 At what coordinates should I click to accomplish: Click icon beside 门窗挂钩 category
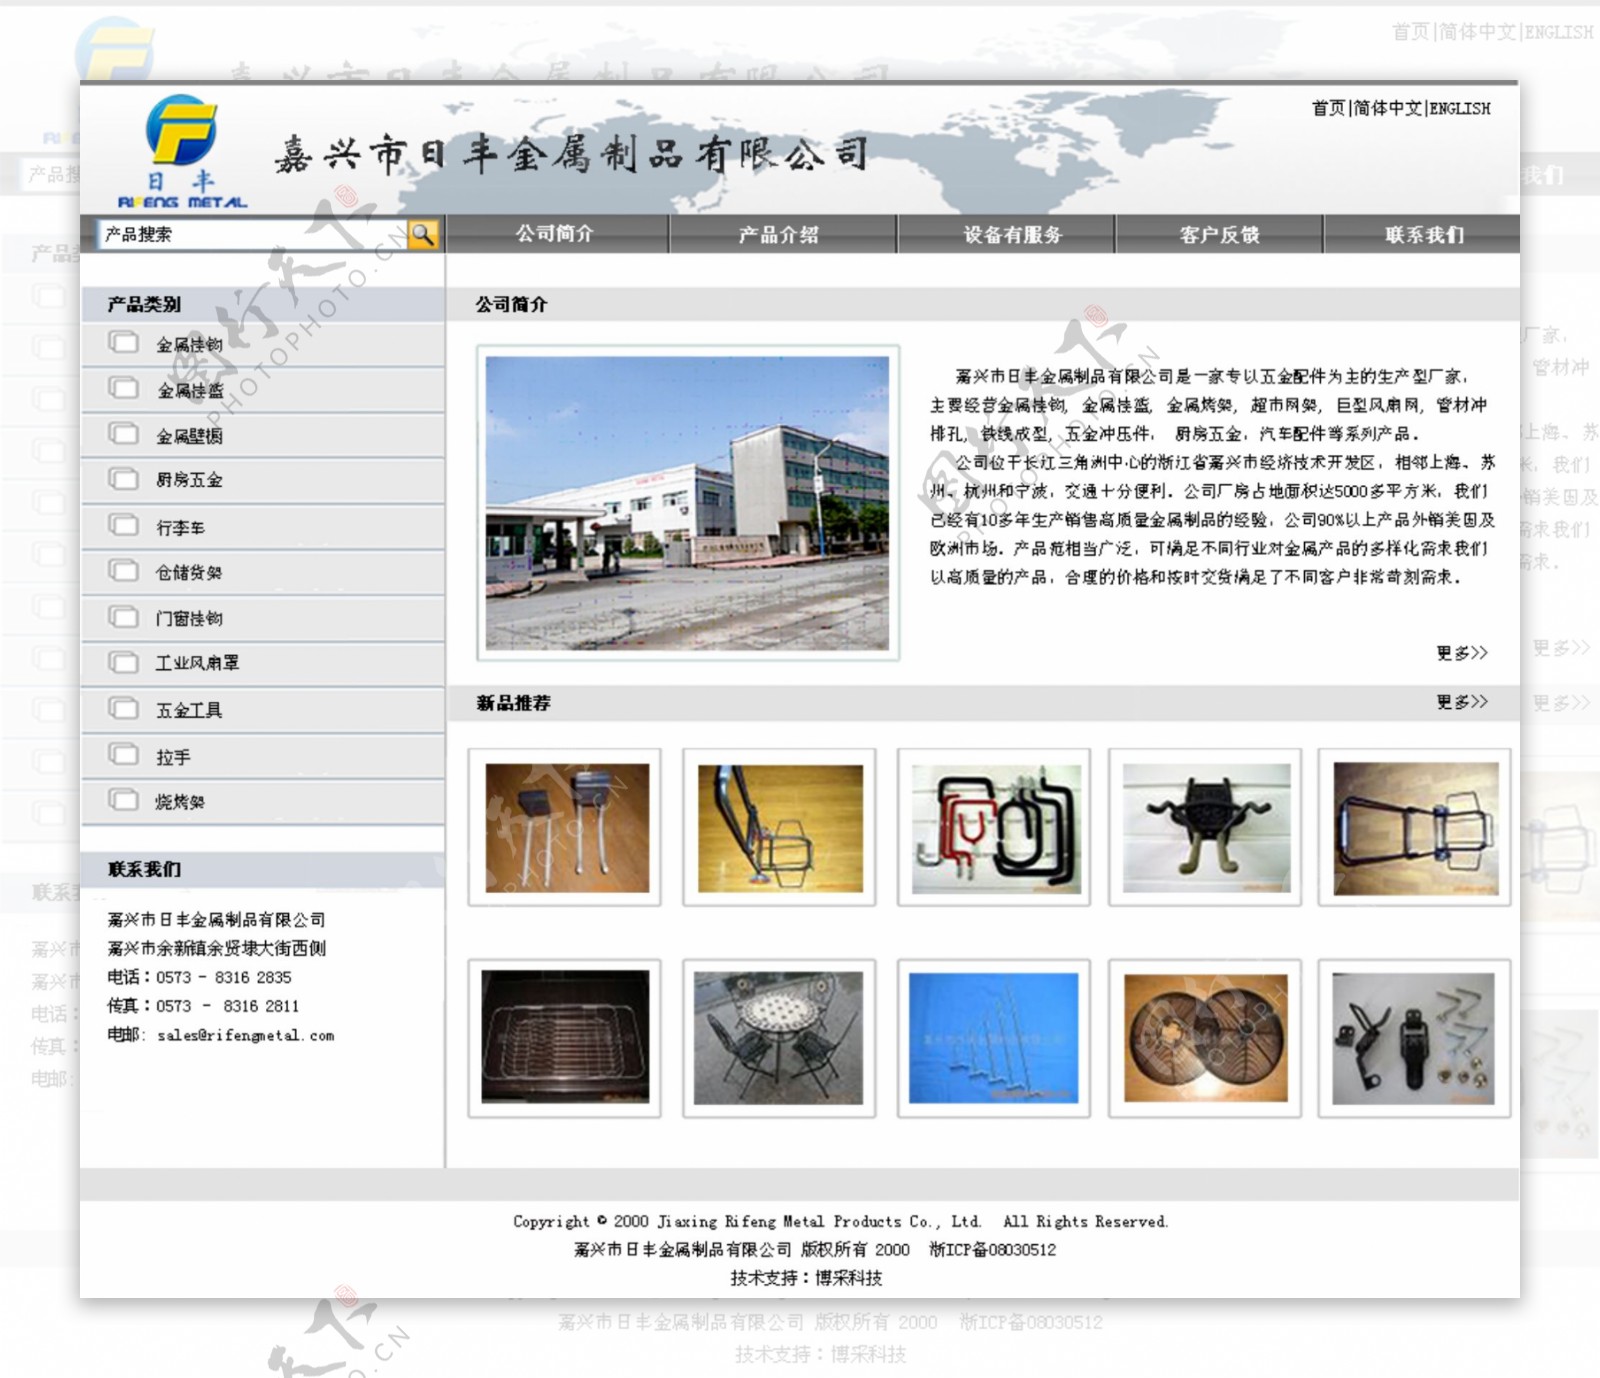click(124, 617)
